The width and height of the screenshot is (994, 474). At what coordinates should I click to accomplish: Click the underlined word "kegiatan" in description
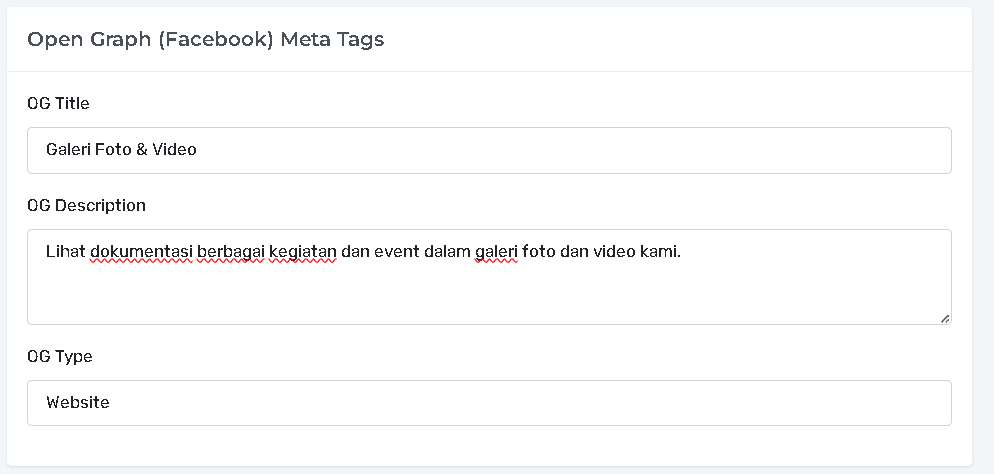303,251
